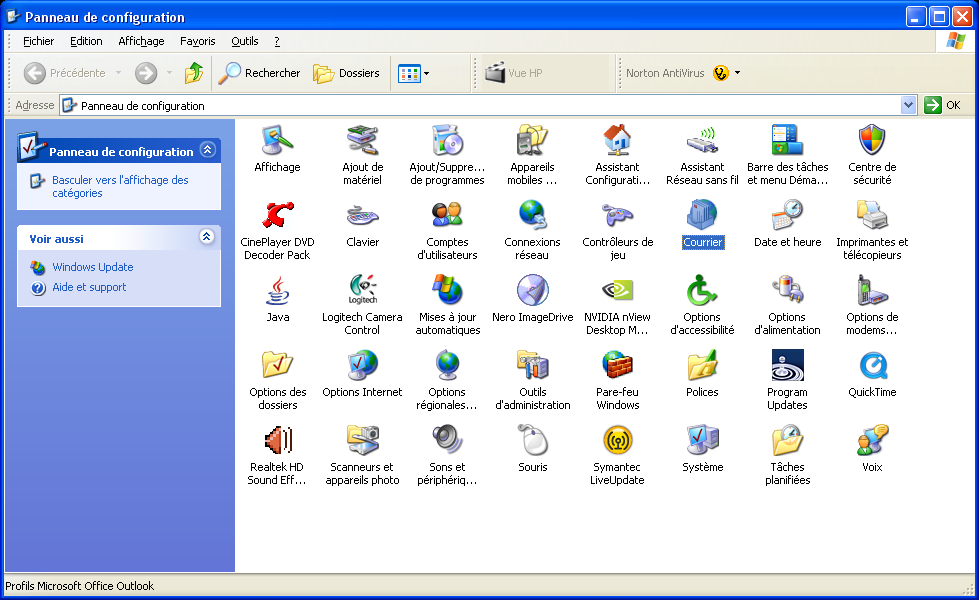Open Appareils mobiles icon
979x600 pixels.
click(532, 141)
